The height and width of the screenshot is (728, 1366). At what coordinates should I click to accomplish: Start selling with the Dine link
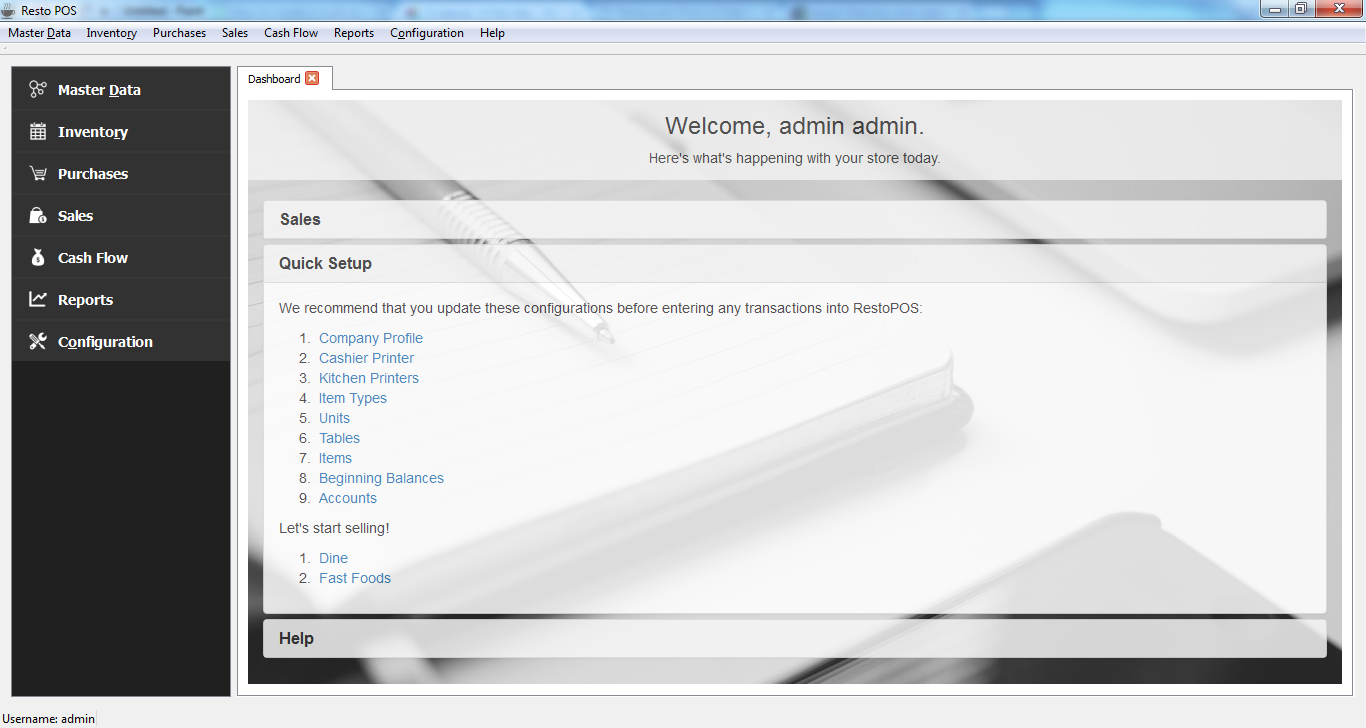tap(333, 558)
